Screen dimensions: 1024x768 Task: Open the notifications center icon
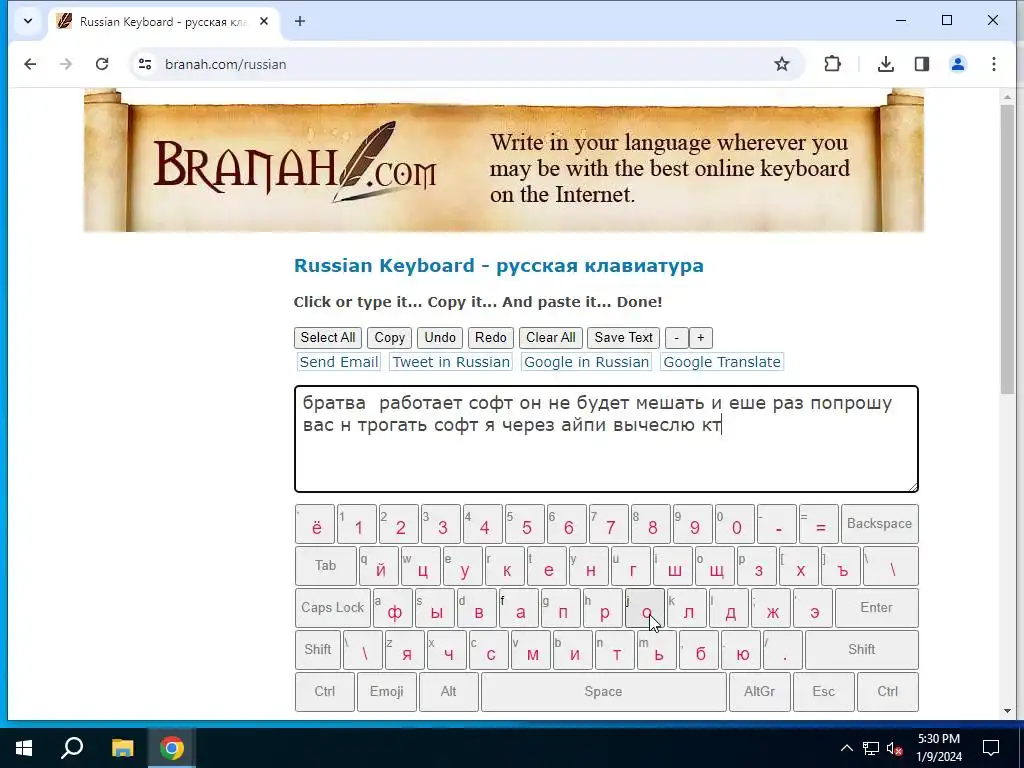pyautogui.click(x=991, y=748)
